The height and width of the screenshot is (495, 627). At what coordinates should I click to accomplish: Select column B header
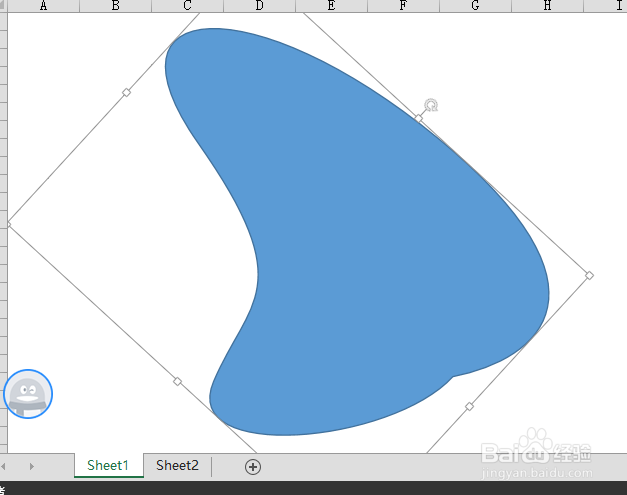pos(116,6)
